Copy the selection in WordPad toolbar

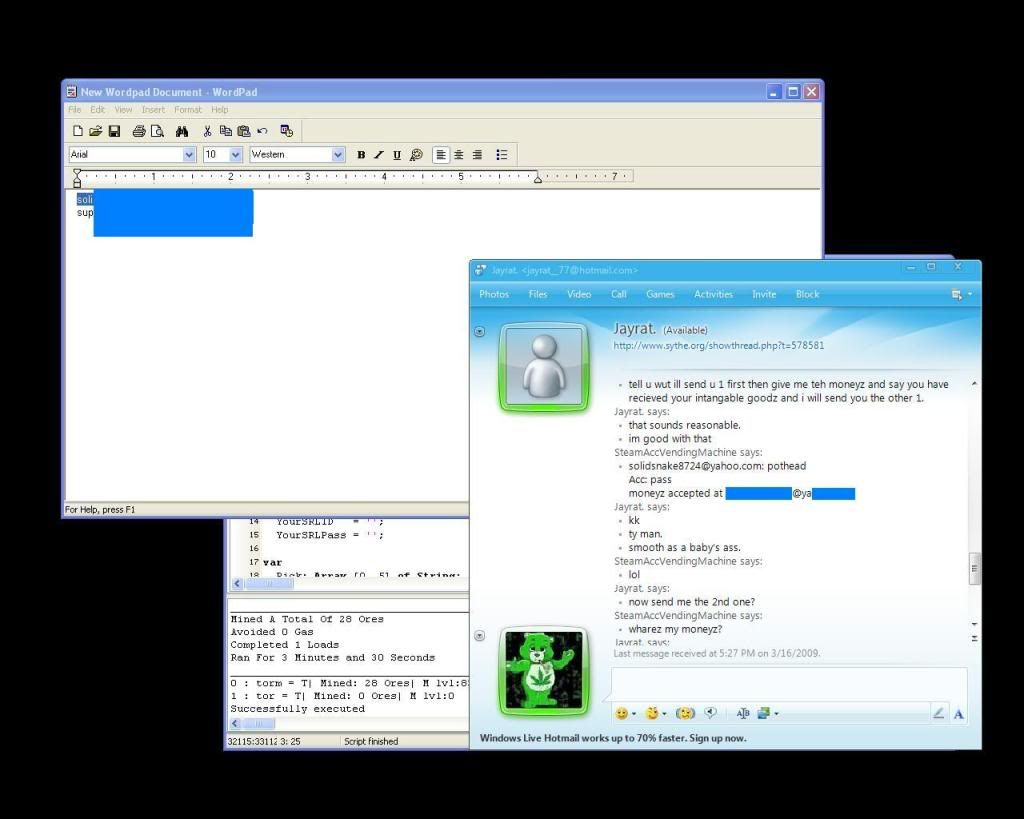pos(226,131)
